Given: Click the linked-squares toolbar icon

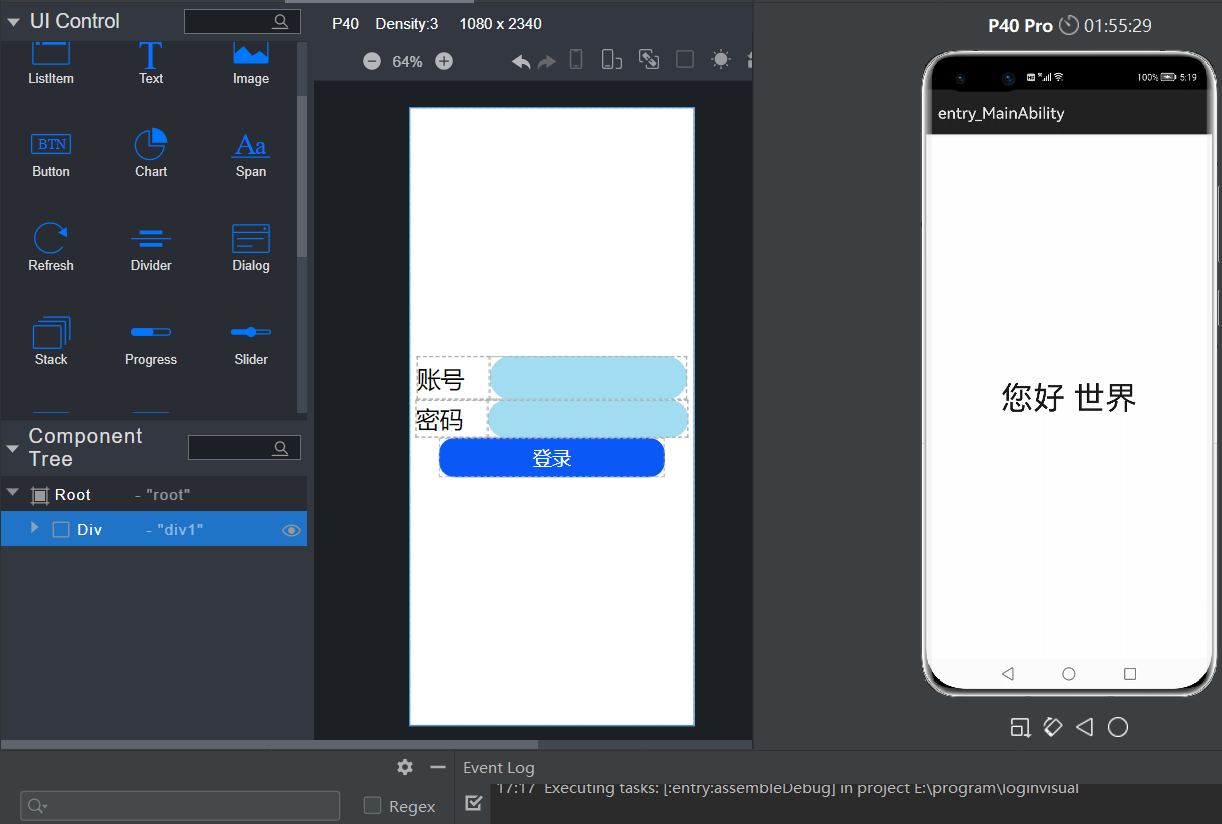Looking at the screenshot, I should click(649, 60).
